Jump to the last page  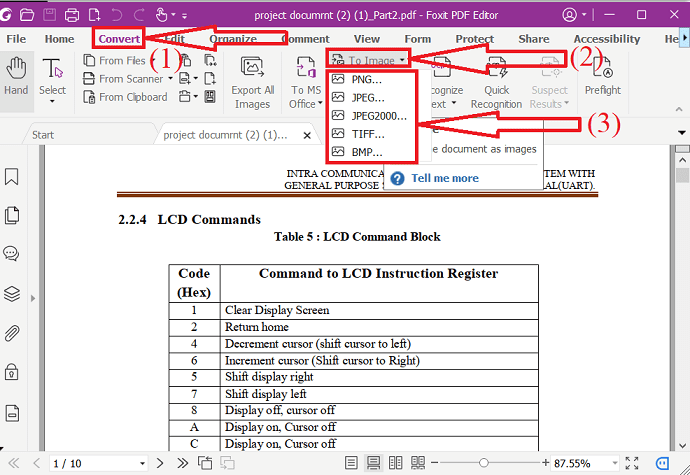(182, 463)
